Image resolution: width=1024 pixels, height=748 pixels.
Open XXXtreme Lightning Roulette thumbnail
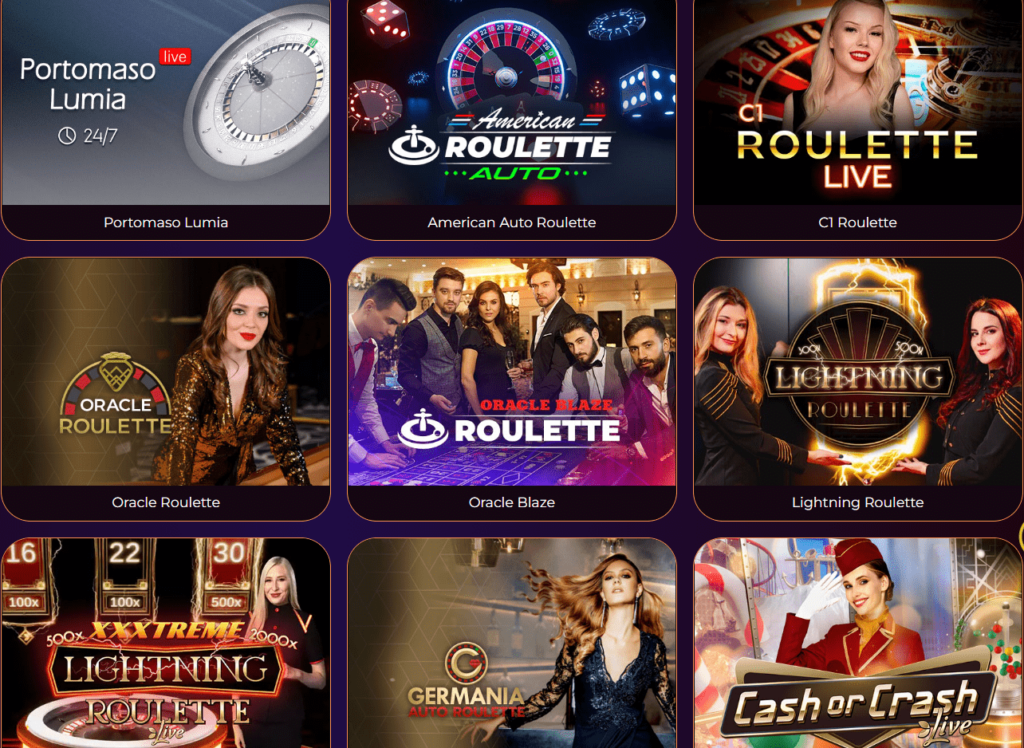pyautogui.click(x=166, y=643)
